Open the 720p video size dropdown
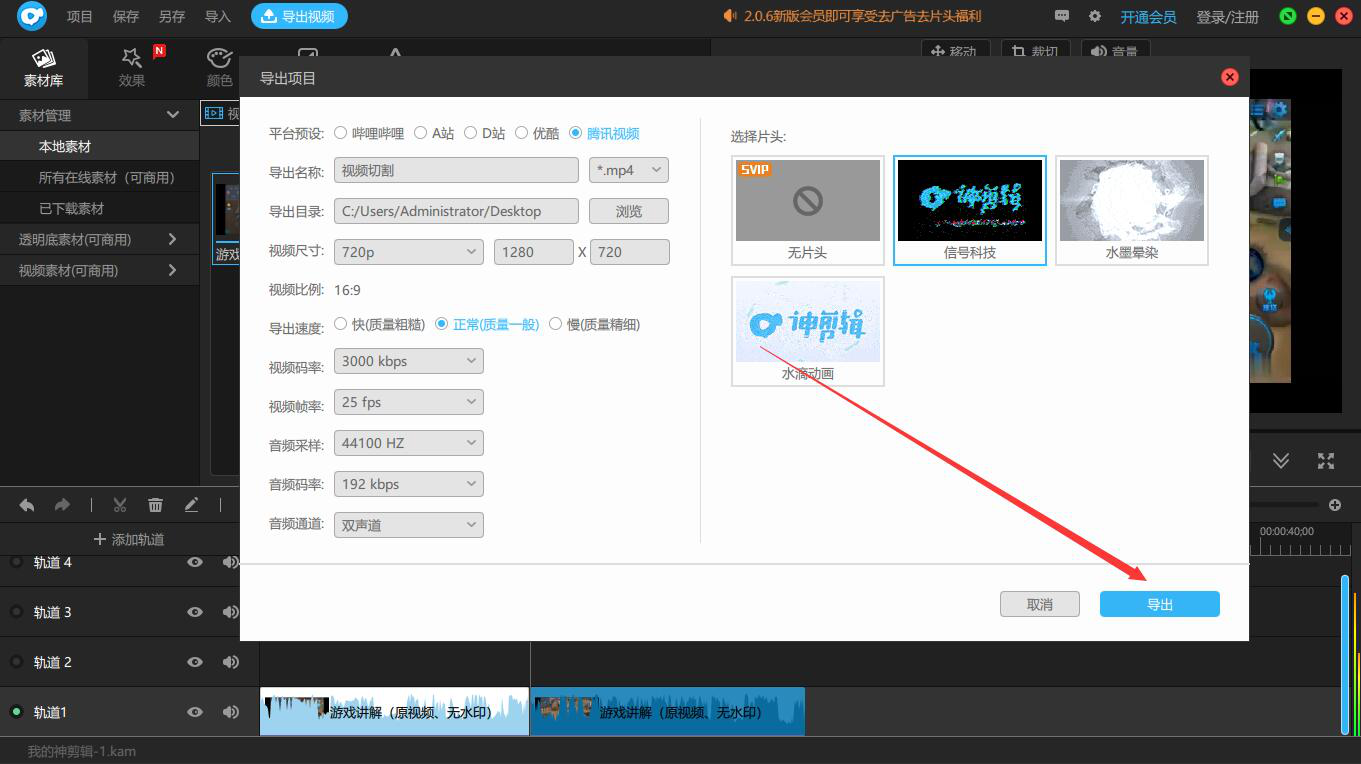 pos(408,252)
